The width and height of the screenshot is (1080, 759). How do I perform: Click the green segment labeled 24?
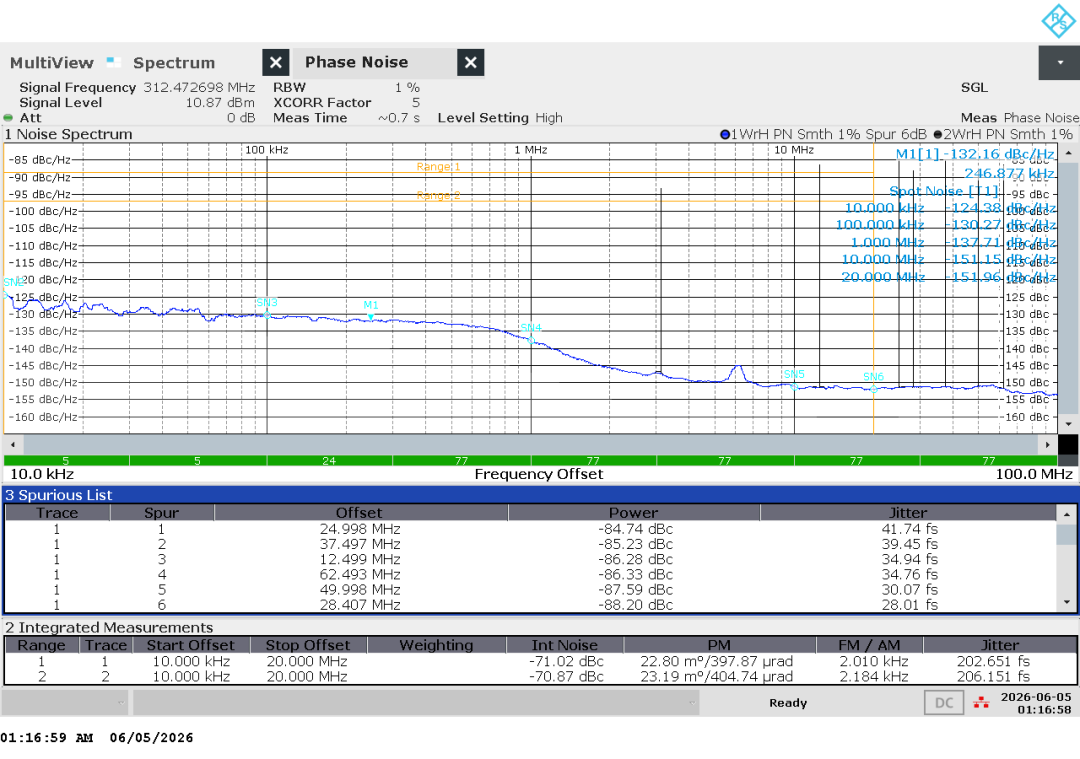click(x=329, y=460)
